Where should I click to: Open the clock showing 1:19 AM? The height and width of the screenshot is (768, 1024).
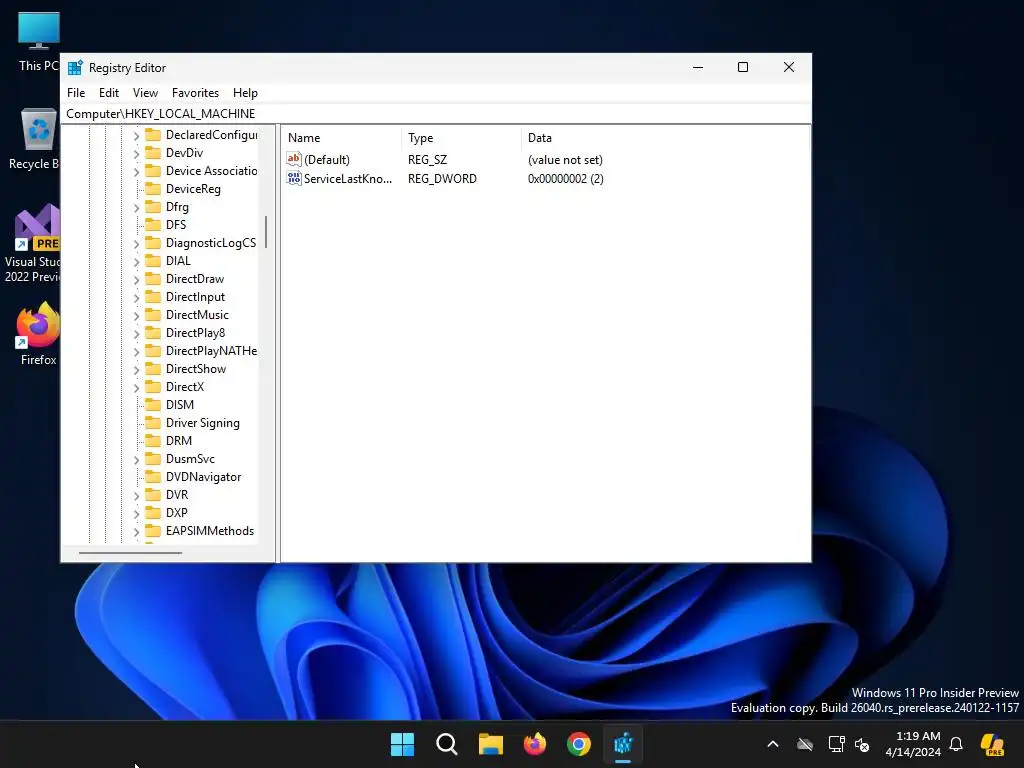pos(913,744)
